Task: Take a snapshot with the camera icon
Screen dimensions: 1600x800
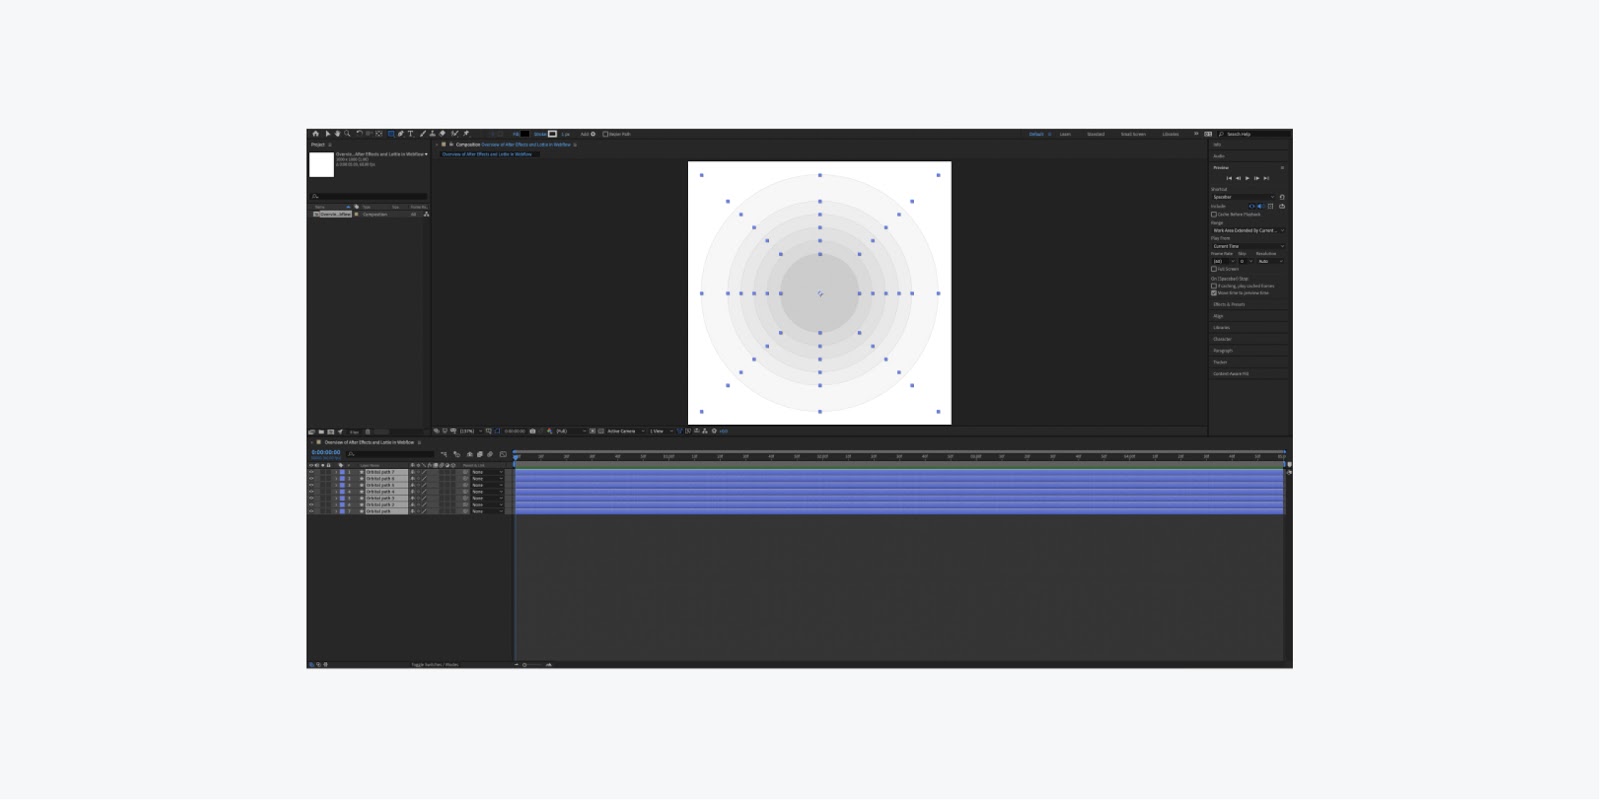Action: (532, 431)
